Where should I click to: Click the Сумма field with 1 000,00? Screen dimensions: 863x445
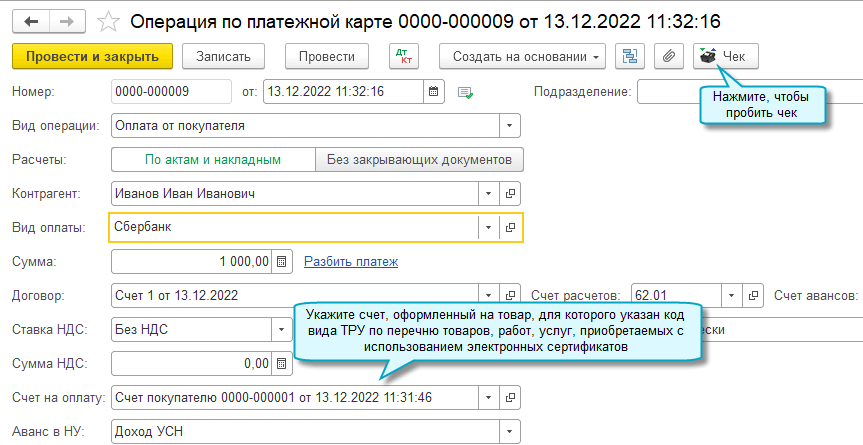point(192,261)
